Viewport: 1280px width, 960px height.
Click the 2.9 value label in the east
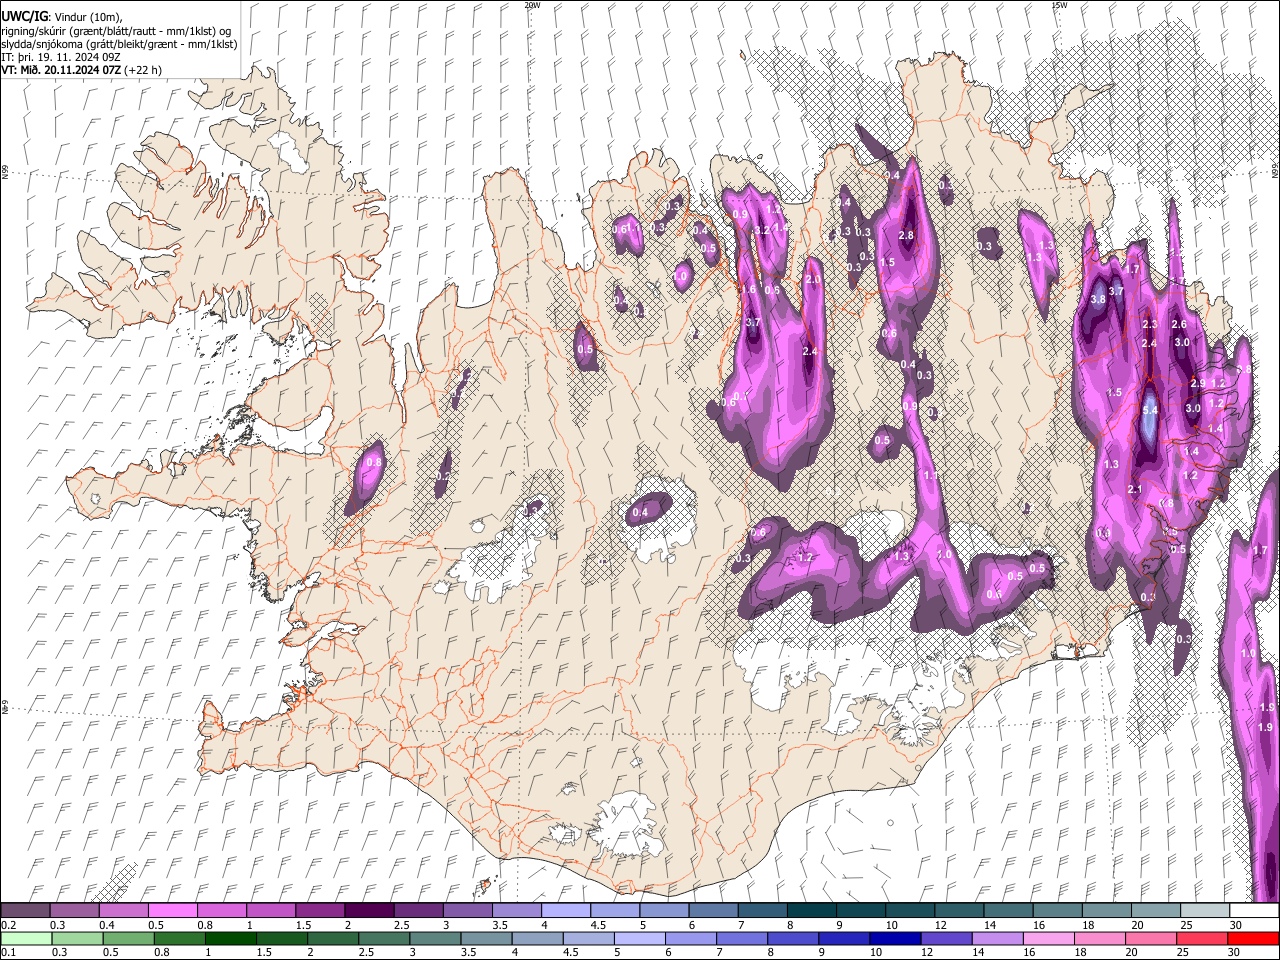[1198, 384]
